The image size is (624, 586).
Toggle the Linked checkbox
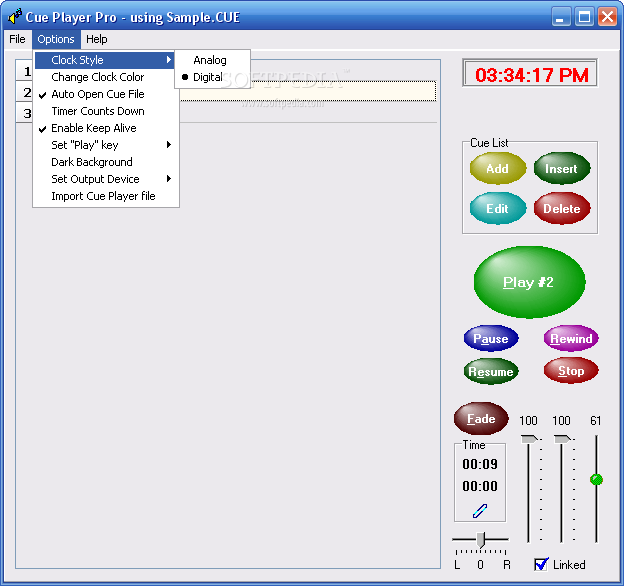coord(541,564)
